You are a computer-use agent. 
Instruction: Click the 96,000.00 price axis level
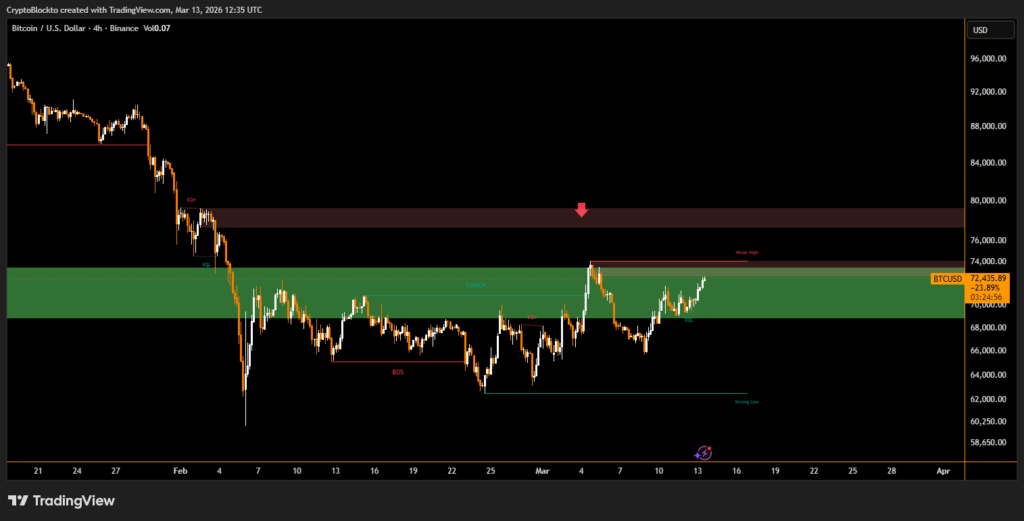(988, 59)
